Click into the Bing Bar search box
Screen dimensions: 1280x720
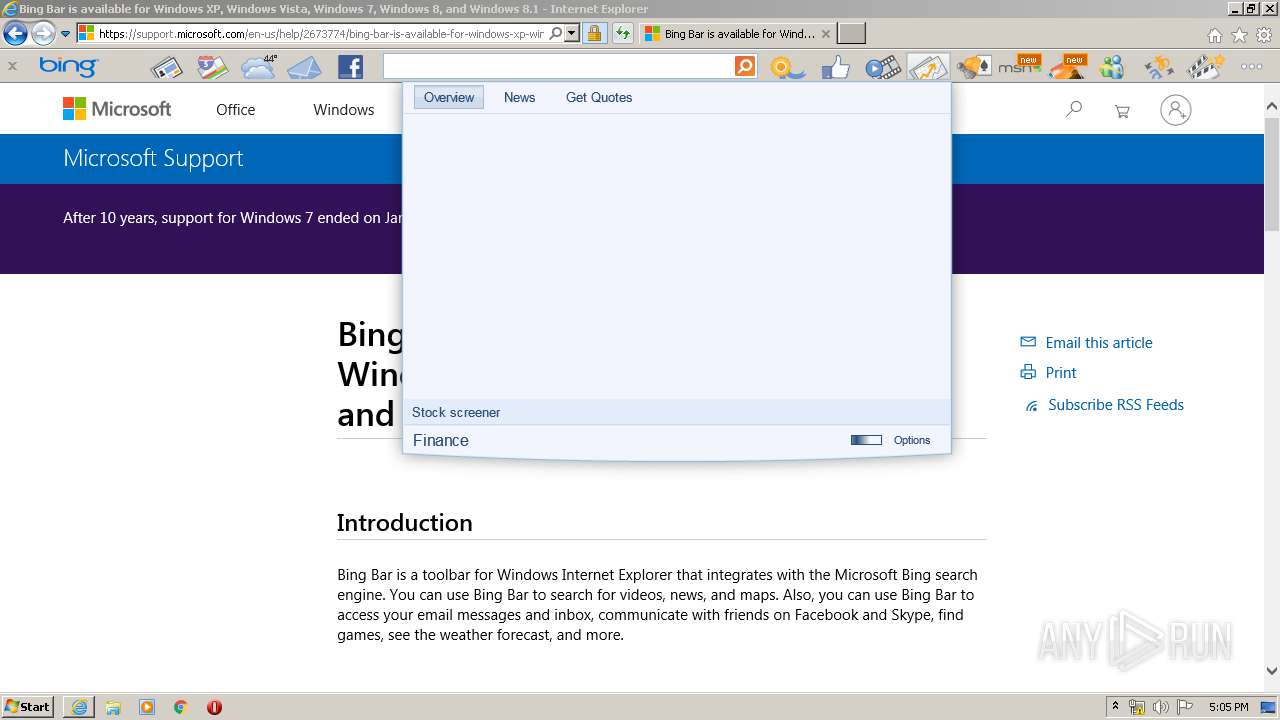pyautogui.click(x=558, y=67)
